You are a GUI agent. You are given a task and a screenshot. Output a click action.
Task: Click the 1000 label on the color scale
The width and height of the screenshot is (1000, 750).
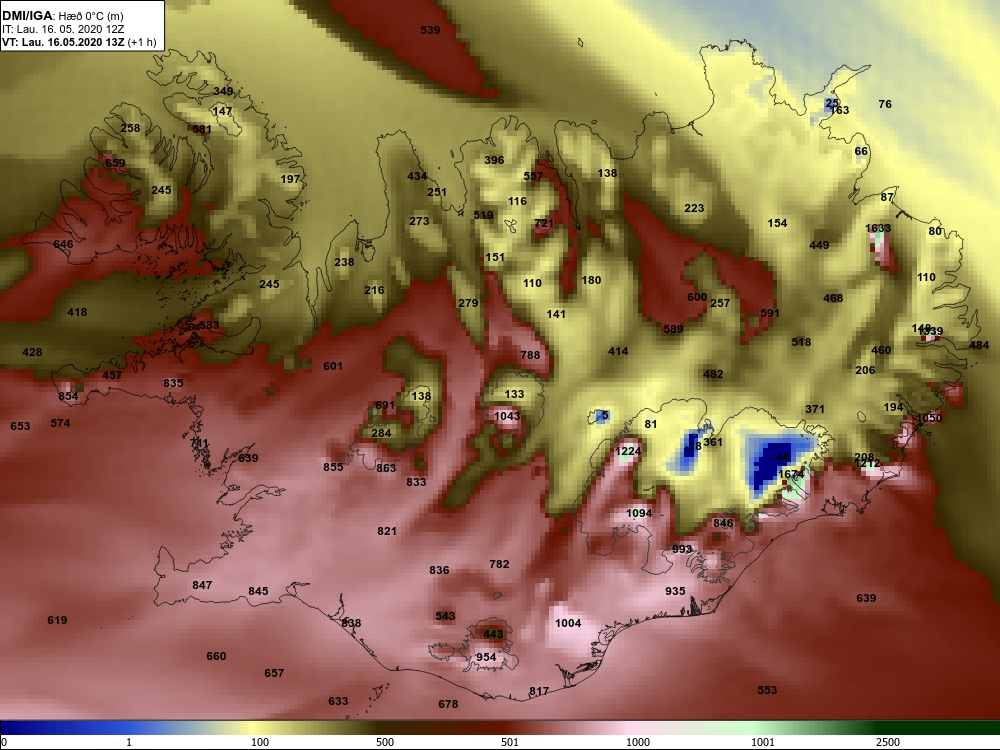coord(638,742)
